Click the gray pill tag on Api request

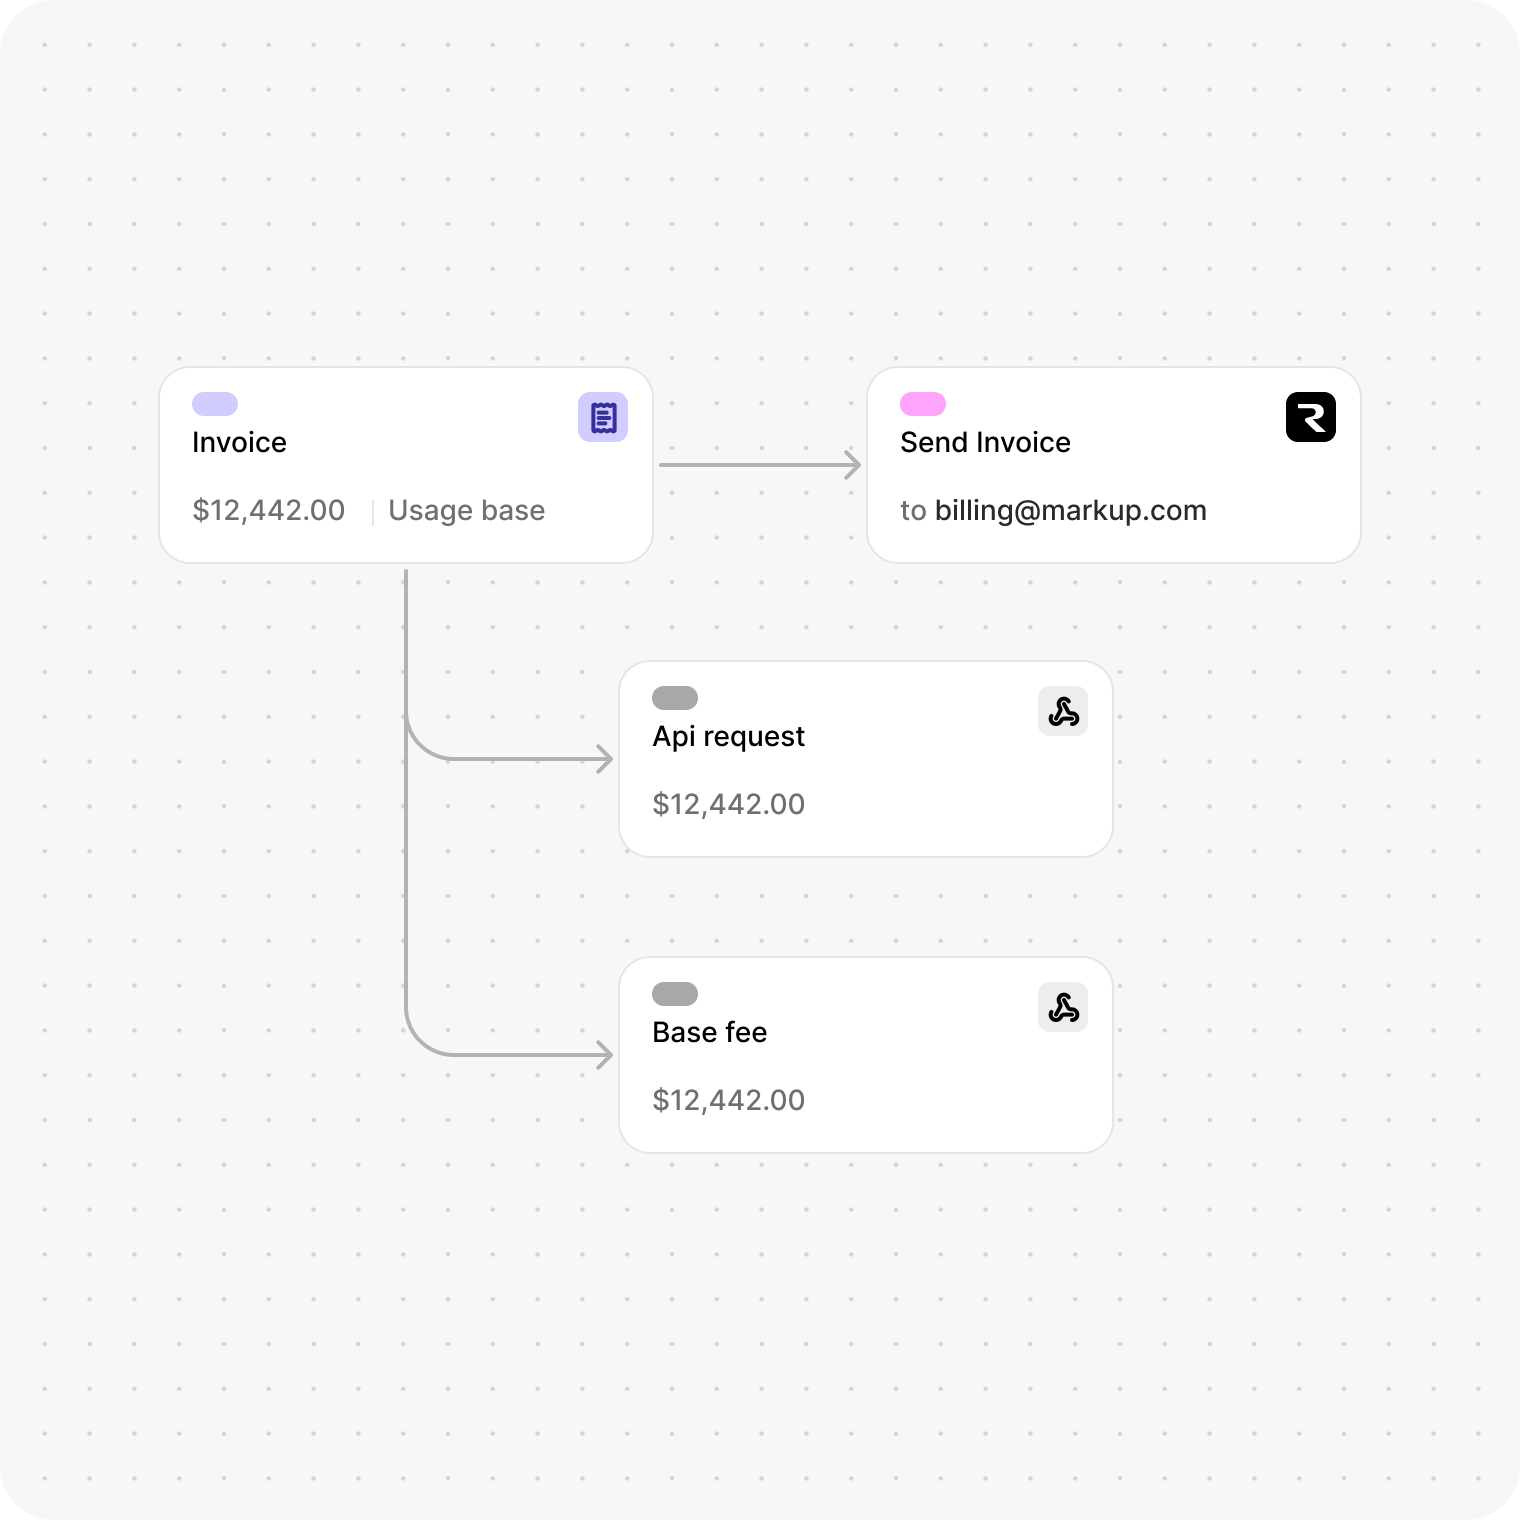coord(675,698)
